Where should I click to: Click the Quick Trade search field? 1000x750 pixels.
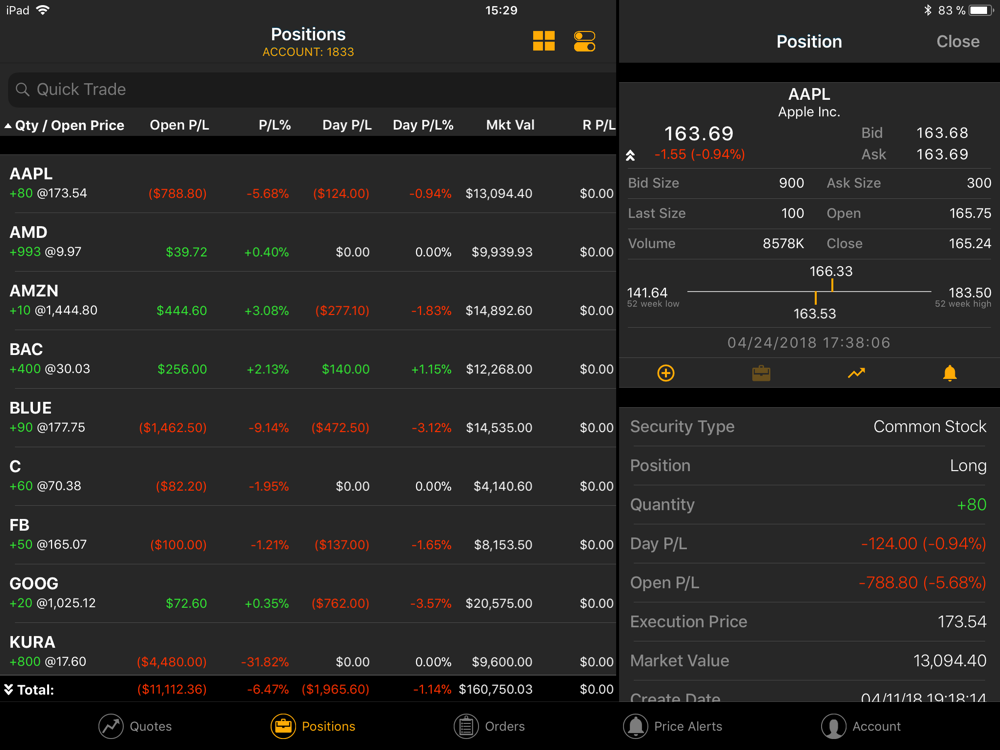click(x=312, y=89)
